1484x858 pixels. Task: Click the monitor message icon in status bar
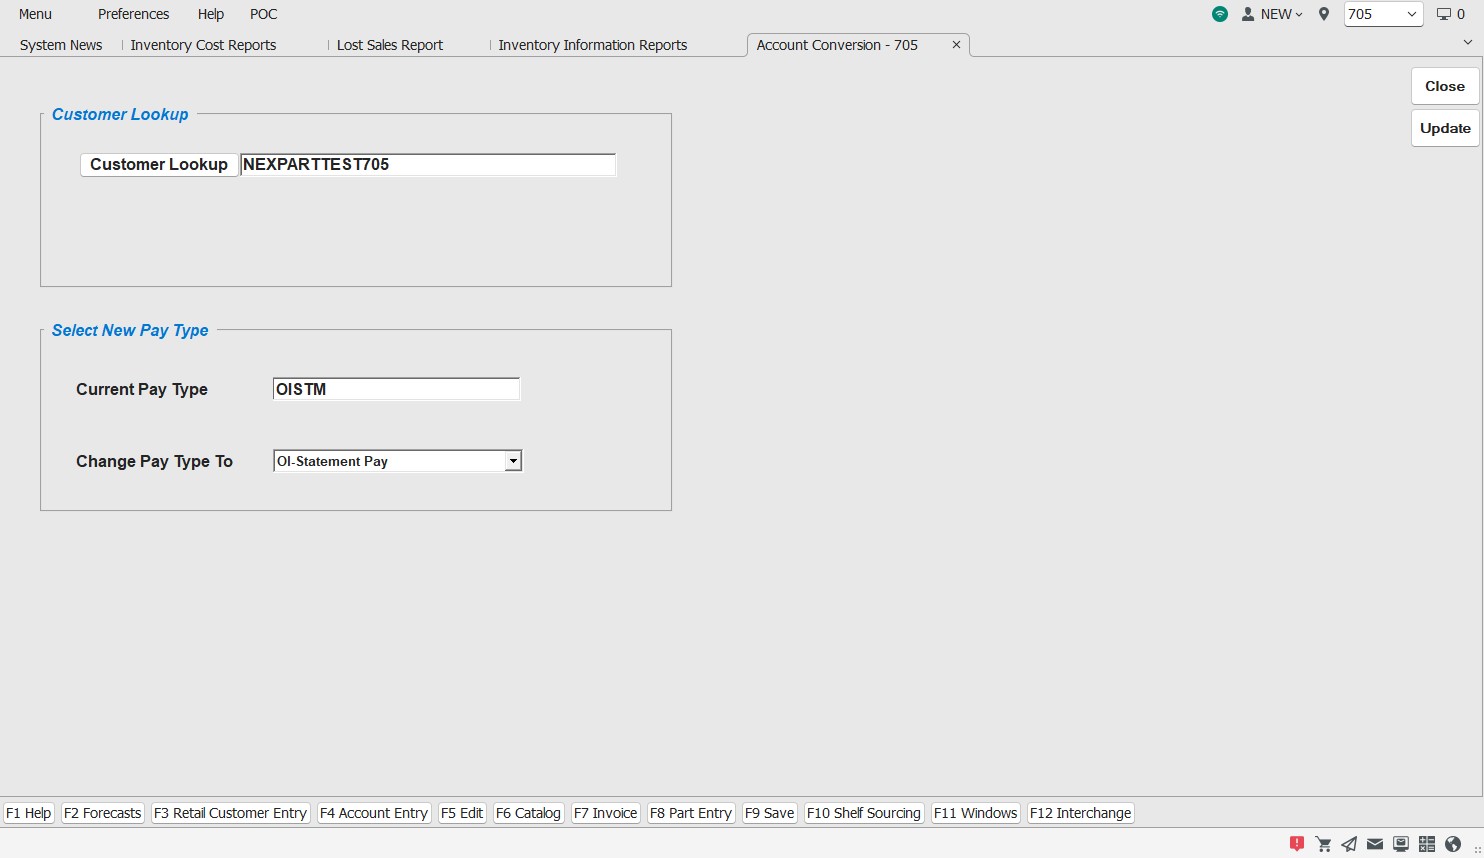pos(1401,844)
